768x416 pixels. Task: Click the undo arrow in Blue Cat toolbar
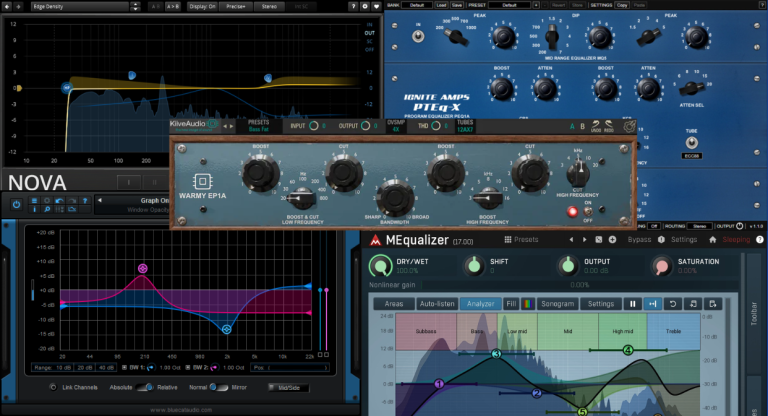pyautogui.click(x=59, y=200)
